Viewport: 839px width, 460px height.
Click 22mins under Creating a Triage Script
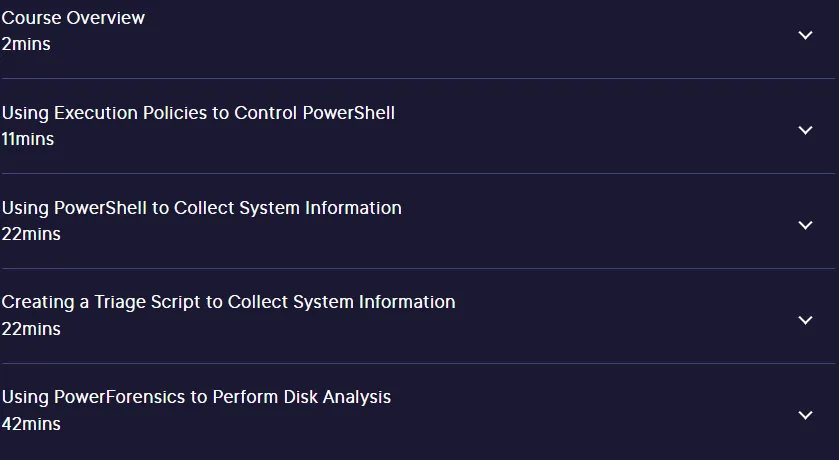coord(31,328)
